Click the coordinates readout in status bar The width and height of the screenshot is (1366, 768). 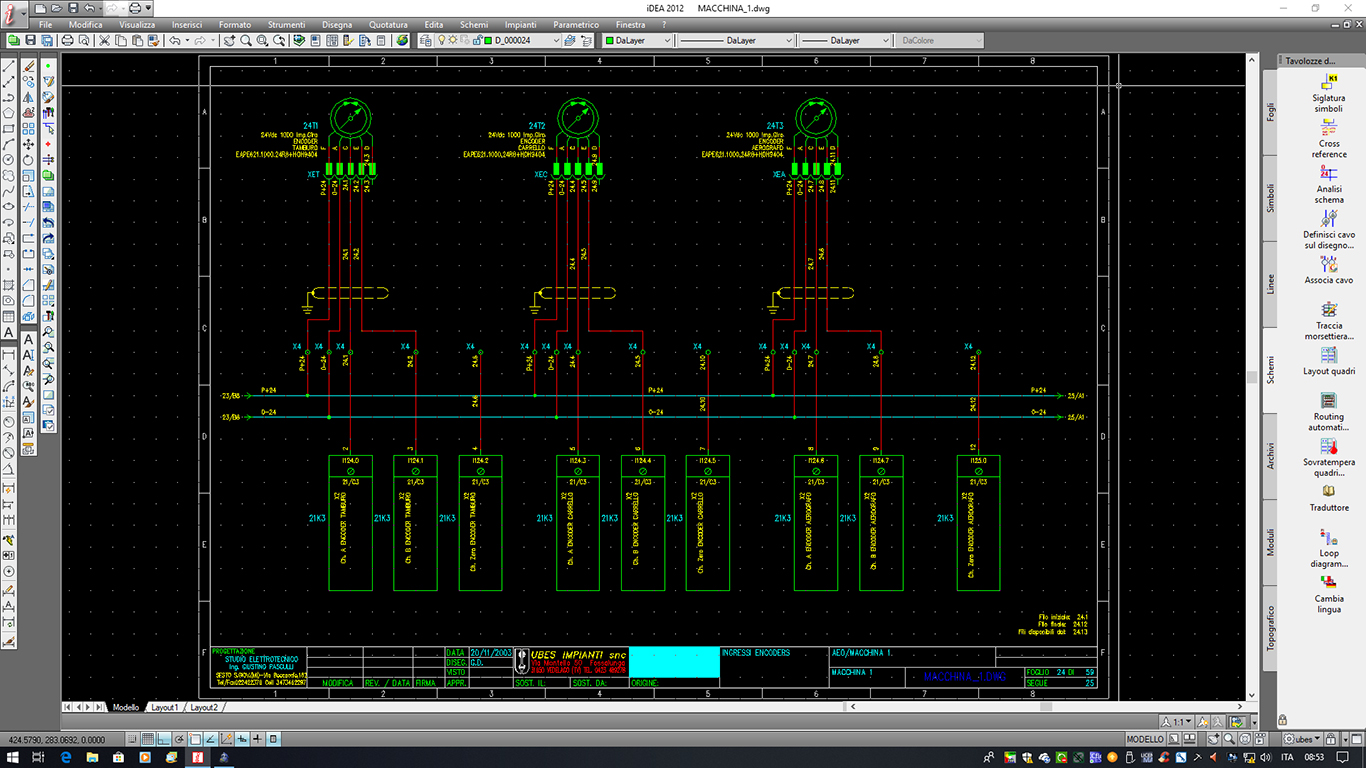[x=56, y=740]
